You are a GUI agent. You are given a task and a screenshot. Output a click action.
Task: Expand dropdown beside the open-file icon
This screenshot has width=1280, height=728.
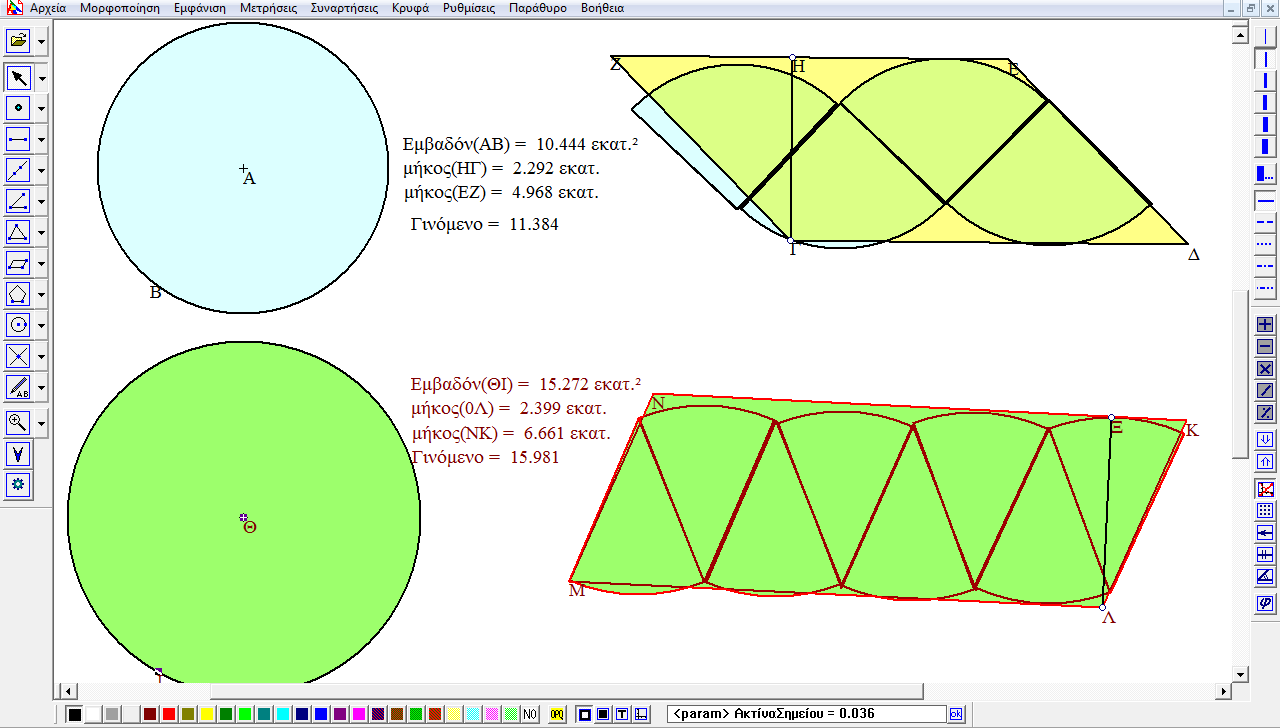pos(41,43)
